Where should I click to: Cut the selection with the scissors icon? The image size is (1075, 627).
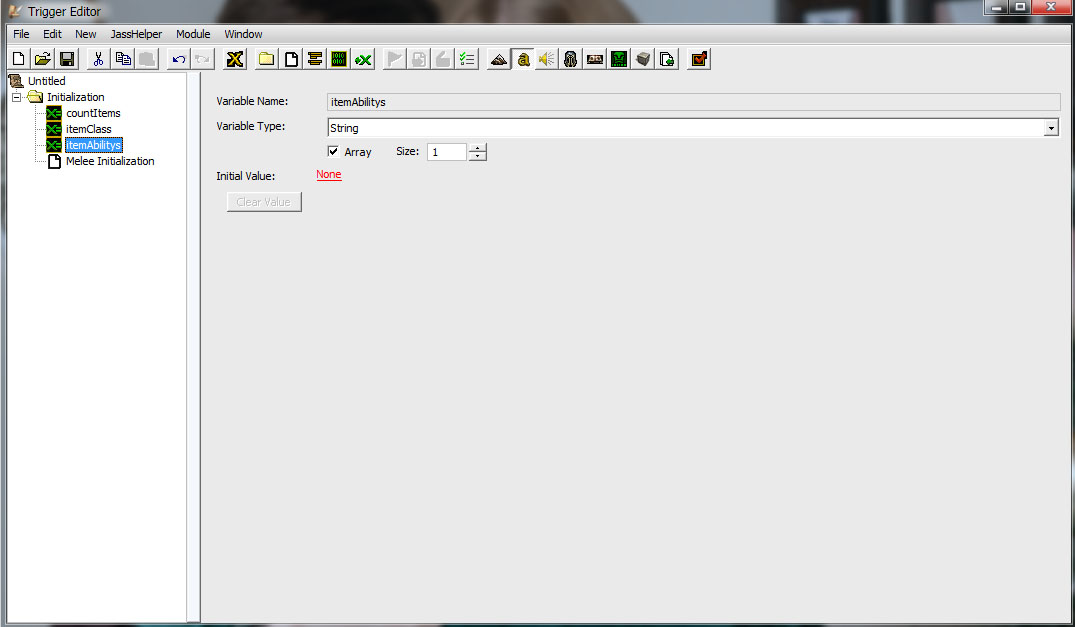(x=99, y=60)
